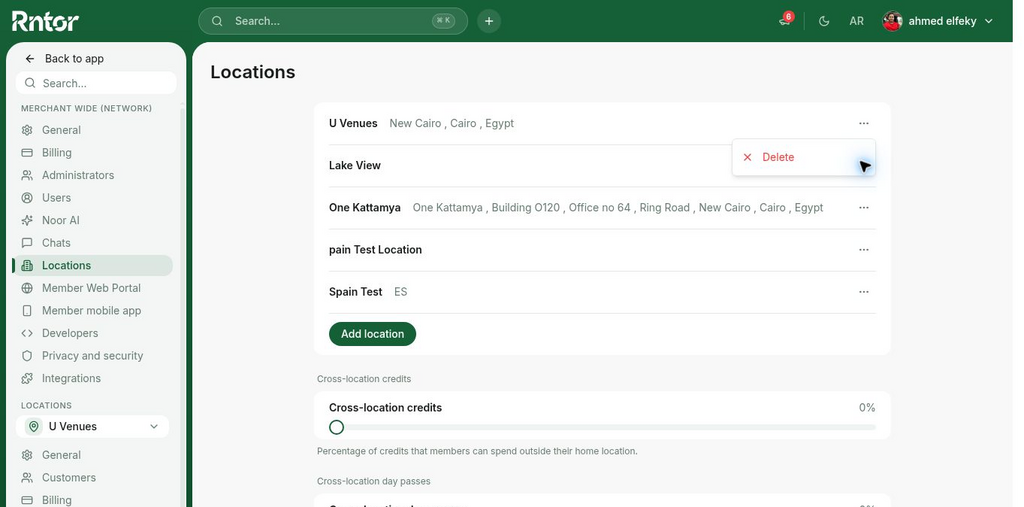Click ahmed elfeky profile avatar
Viewport: 1024px width, 507px height.
click(892, 21)
